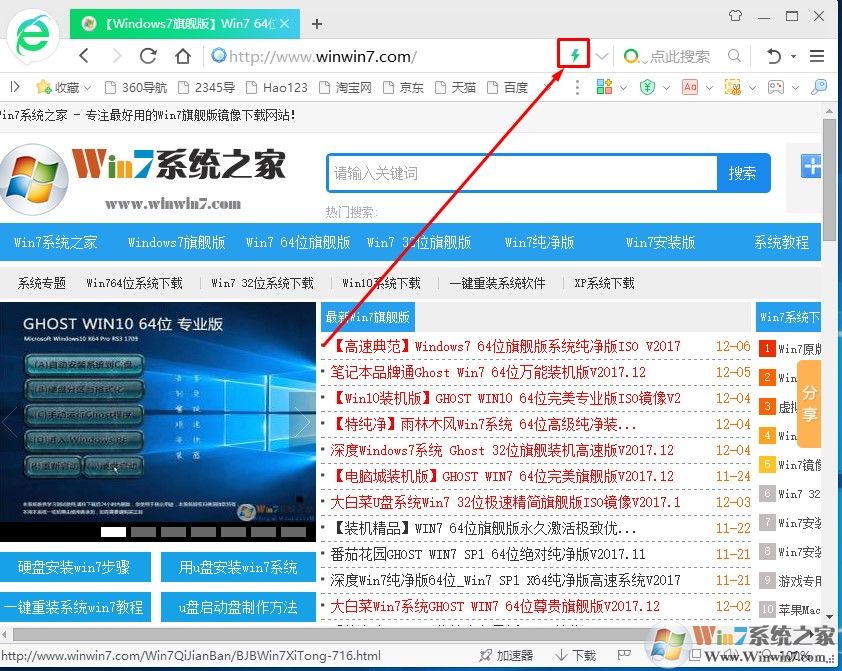Image resolution: width=842 pixels, height=671 pixels.
Task: Click the green shield online banking icon
Action: click(647, 87)
